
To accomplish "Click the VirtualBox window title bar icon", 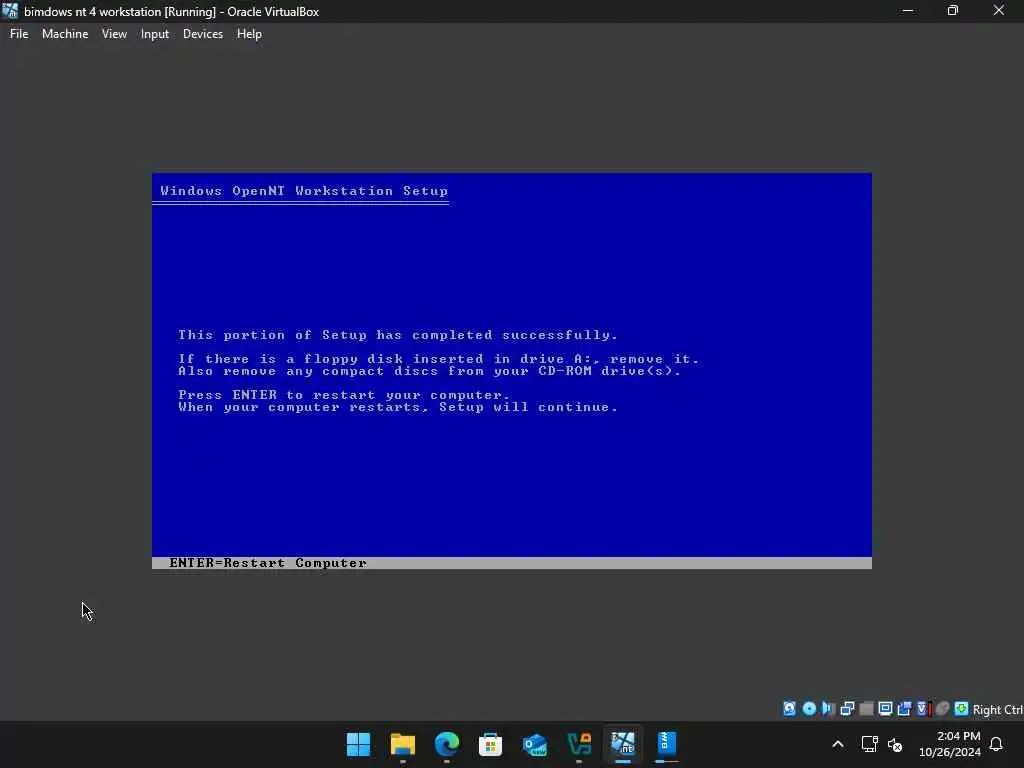I will (x=10, y=11).
